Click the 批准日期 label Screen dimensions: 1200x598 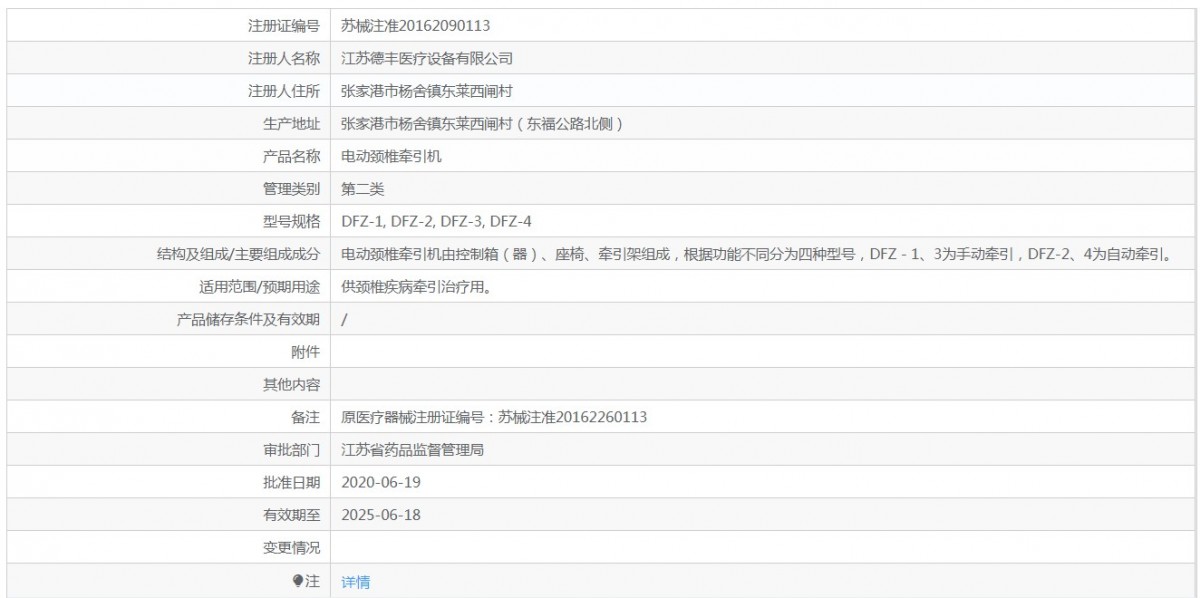click(291, 482)
